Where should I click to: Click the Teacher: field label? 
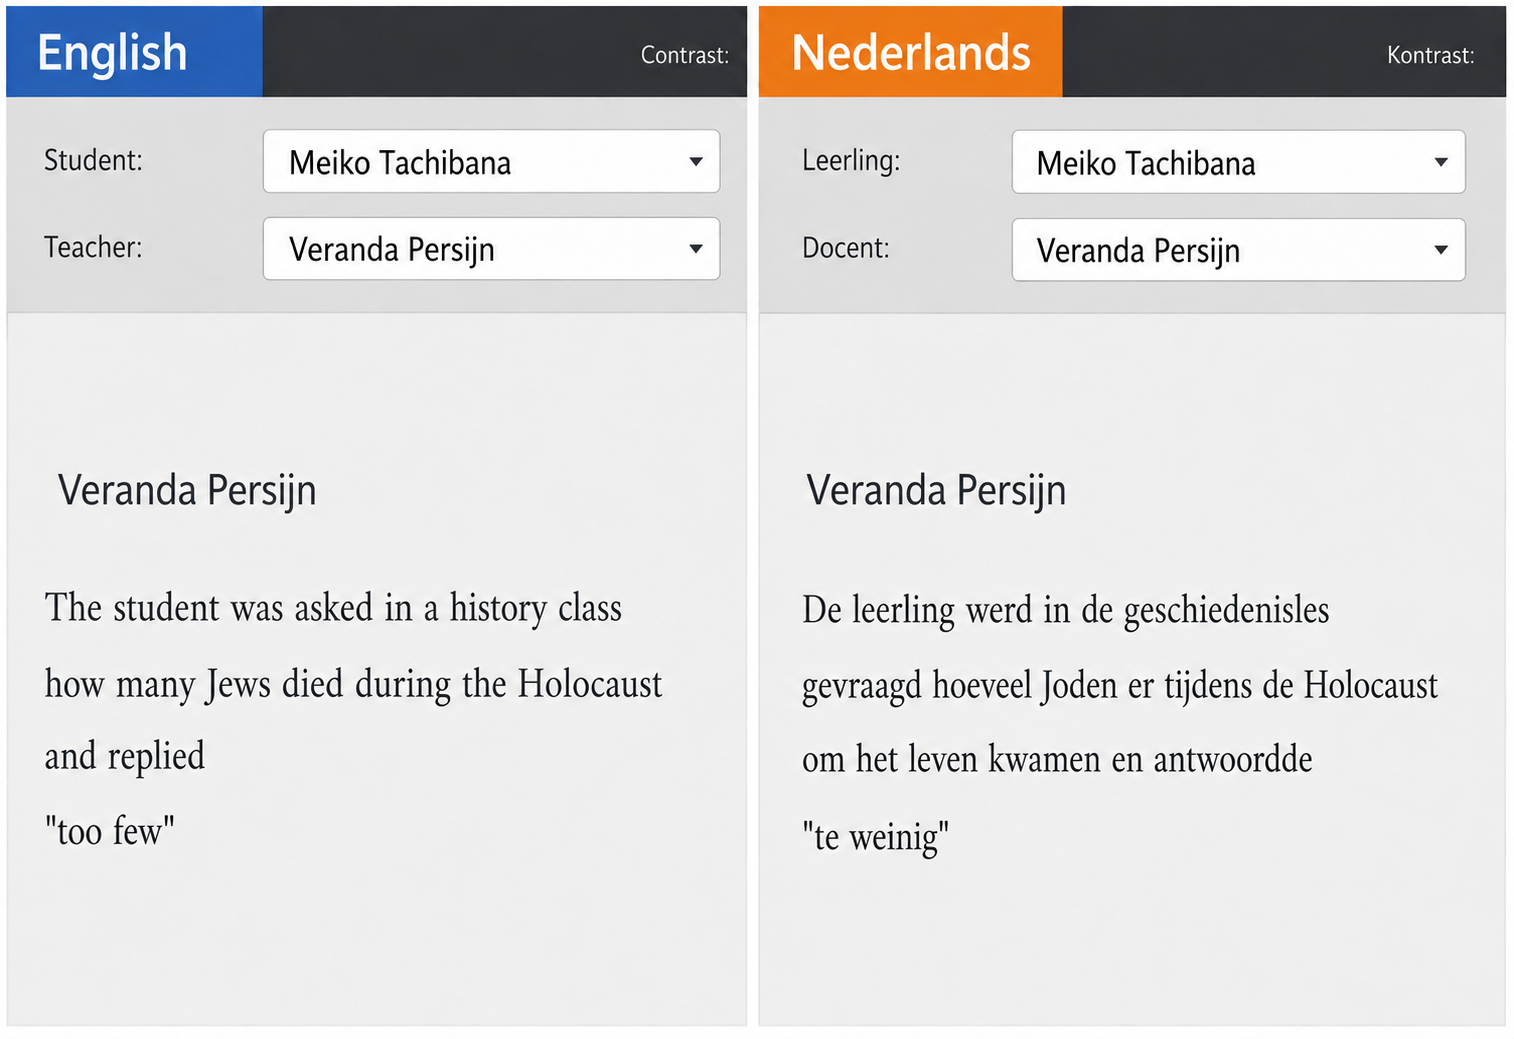93,247
